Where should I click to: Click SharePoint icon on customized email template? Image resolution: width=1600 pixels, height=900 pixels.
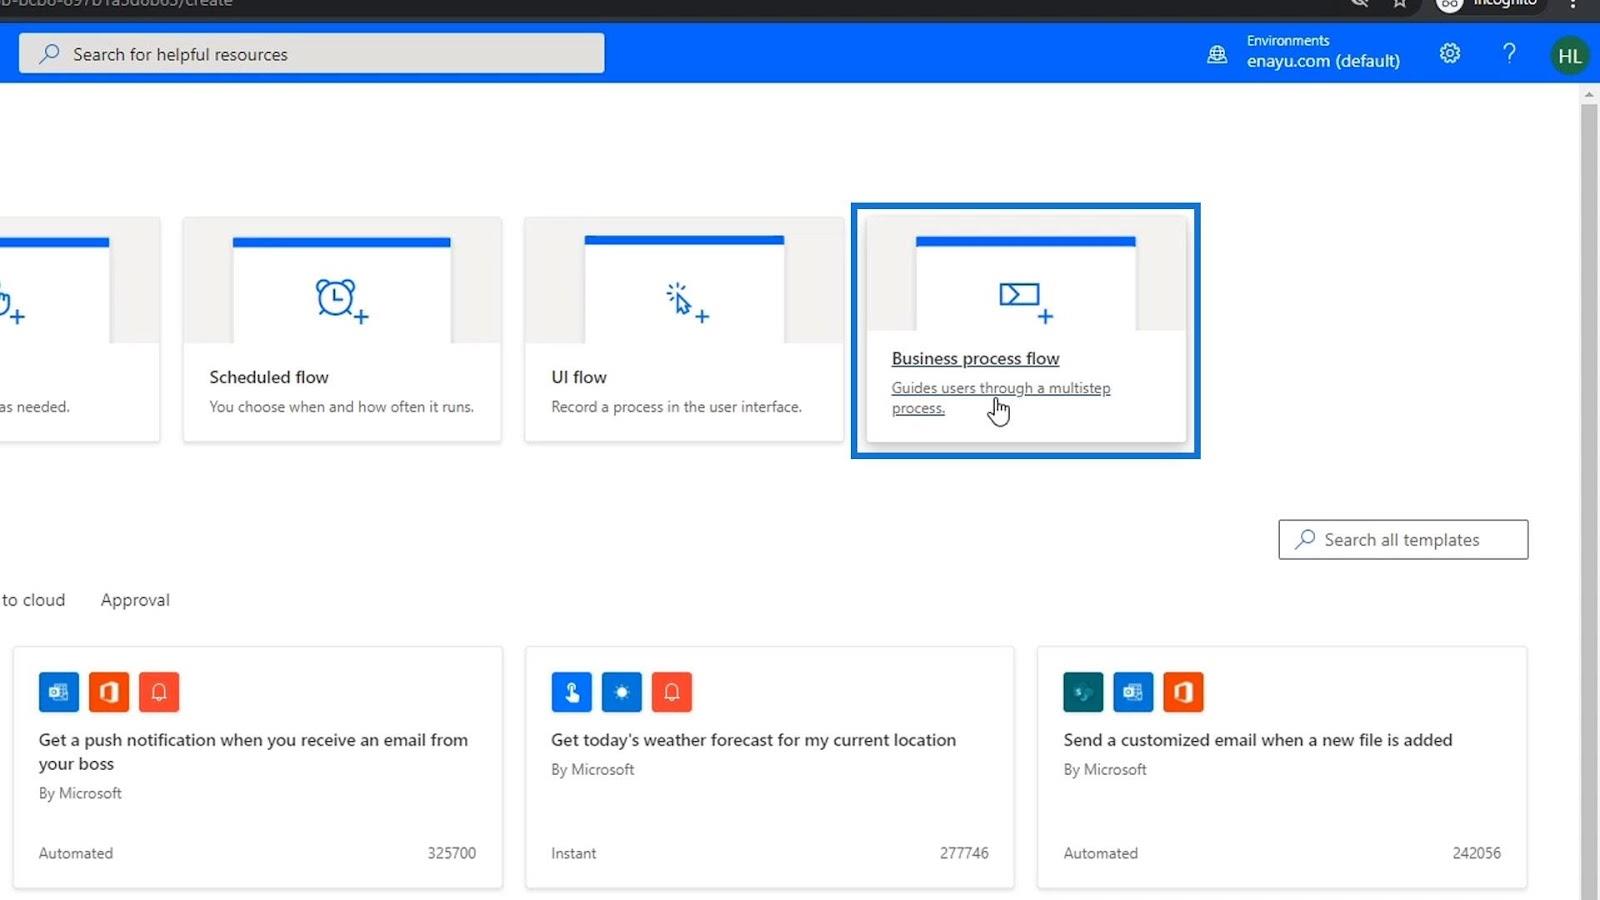pyautogui.click(x=1083, y=692)
